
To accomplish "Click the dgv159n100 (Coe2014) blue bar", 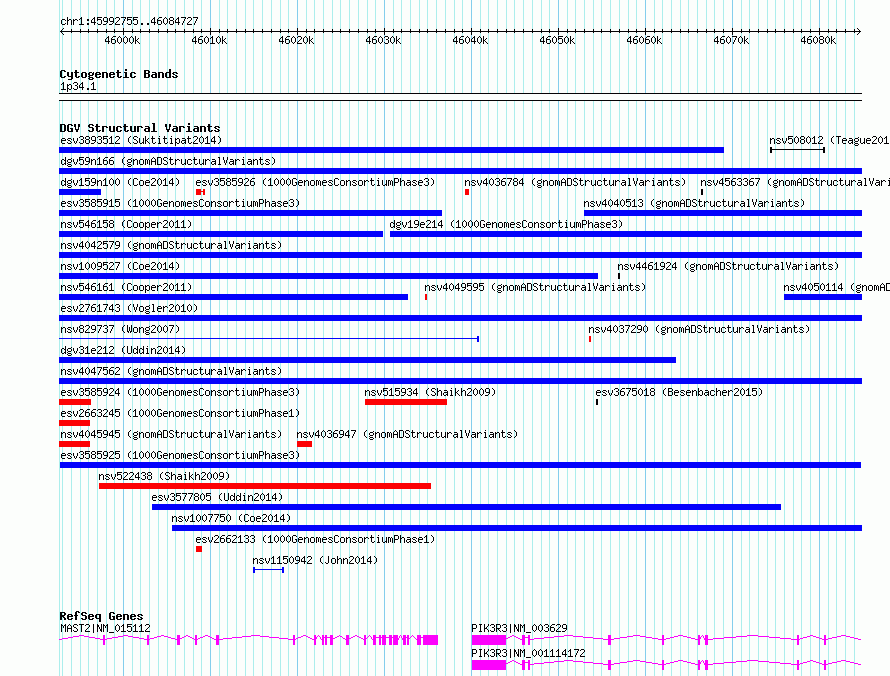I will point(80,192).
